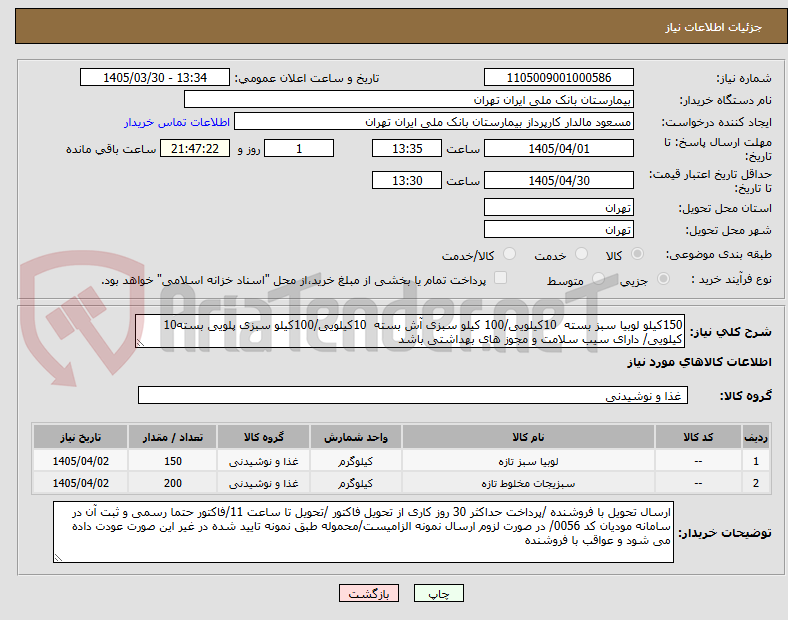The height and width of the screenshot is (620, 788).
Task: Toggle the اسناد خزانه اسلامی payment checkbox
Action: [x=501, y=278]
